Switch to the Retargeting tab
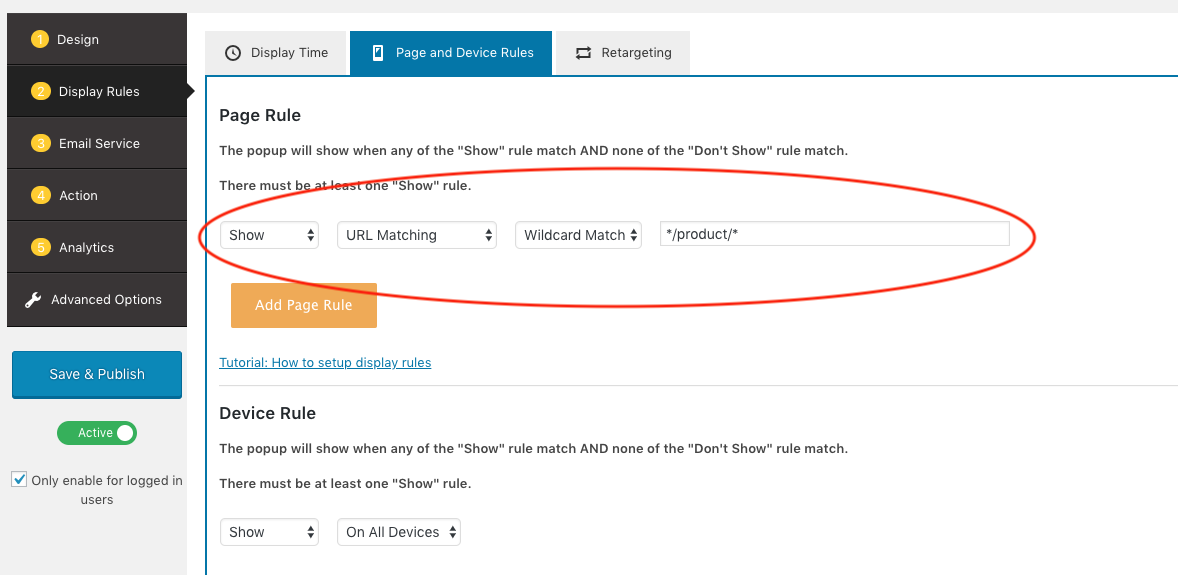Screen dimensions: 1178x575 (x=623, y=53)
